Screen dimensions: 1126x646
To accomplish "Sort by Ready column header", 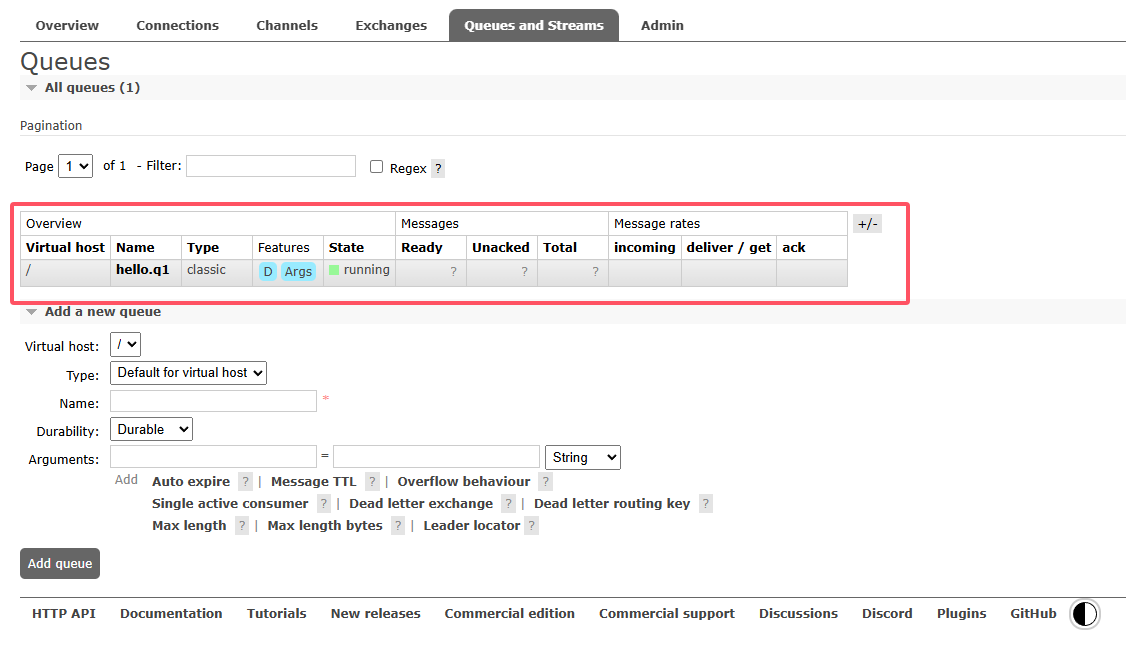I will point(422,248).
